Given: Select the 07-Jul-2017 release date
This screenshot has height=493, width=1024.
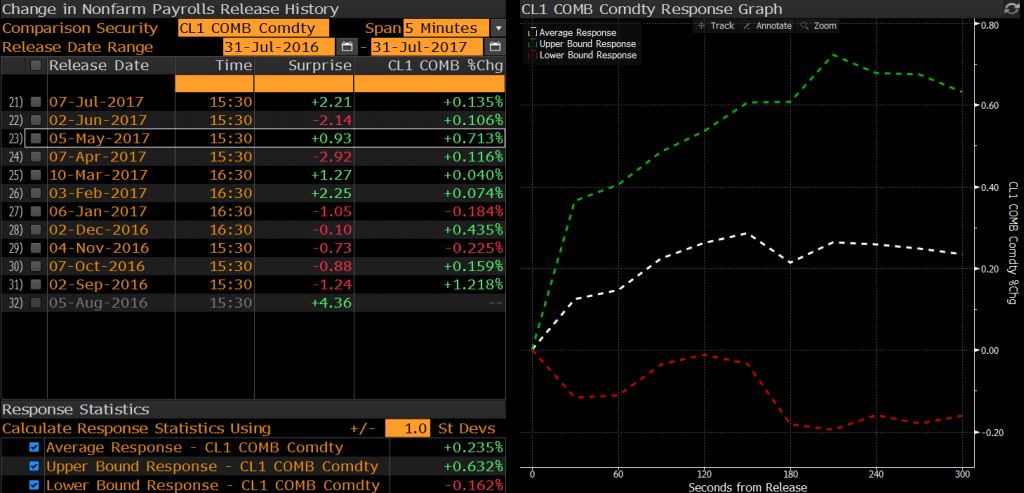Looking at the screenshot, I should click(x=96, y=102).
